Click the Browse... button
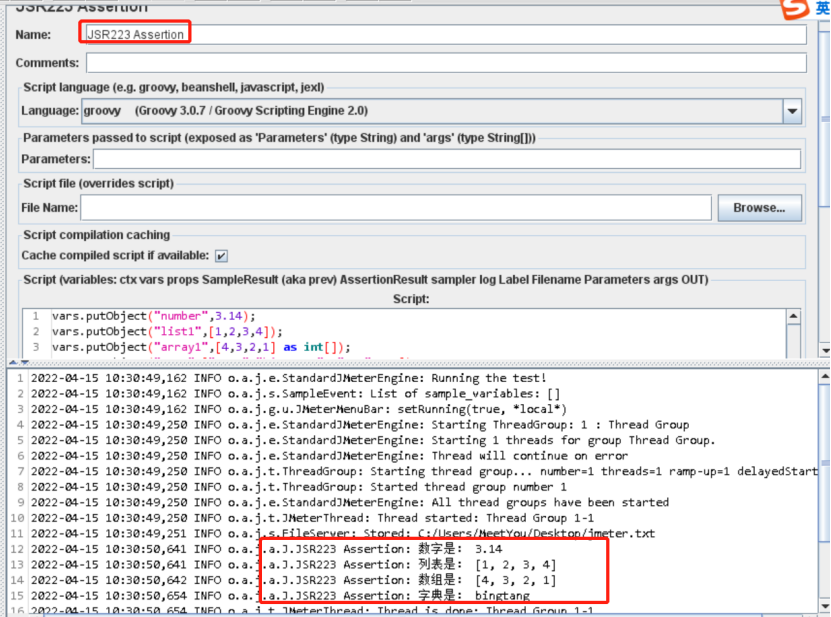This screenshot has height=617, width=831. coord(759,208)
